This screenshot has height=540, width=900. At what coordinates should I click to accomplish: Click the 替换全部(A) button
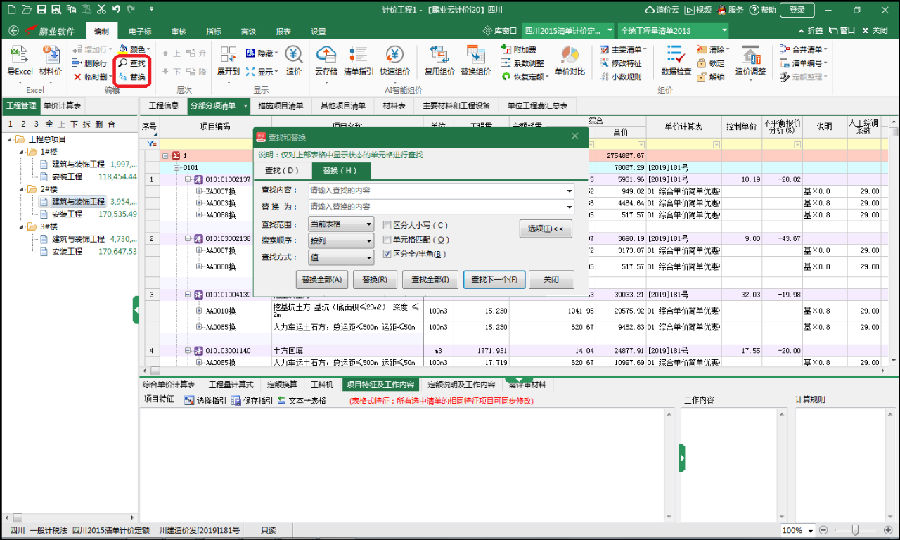[322, 280]
